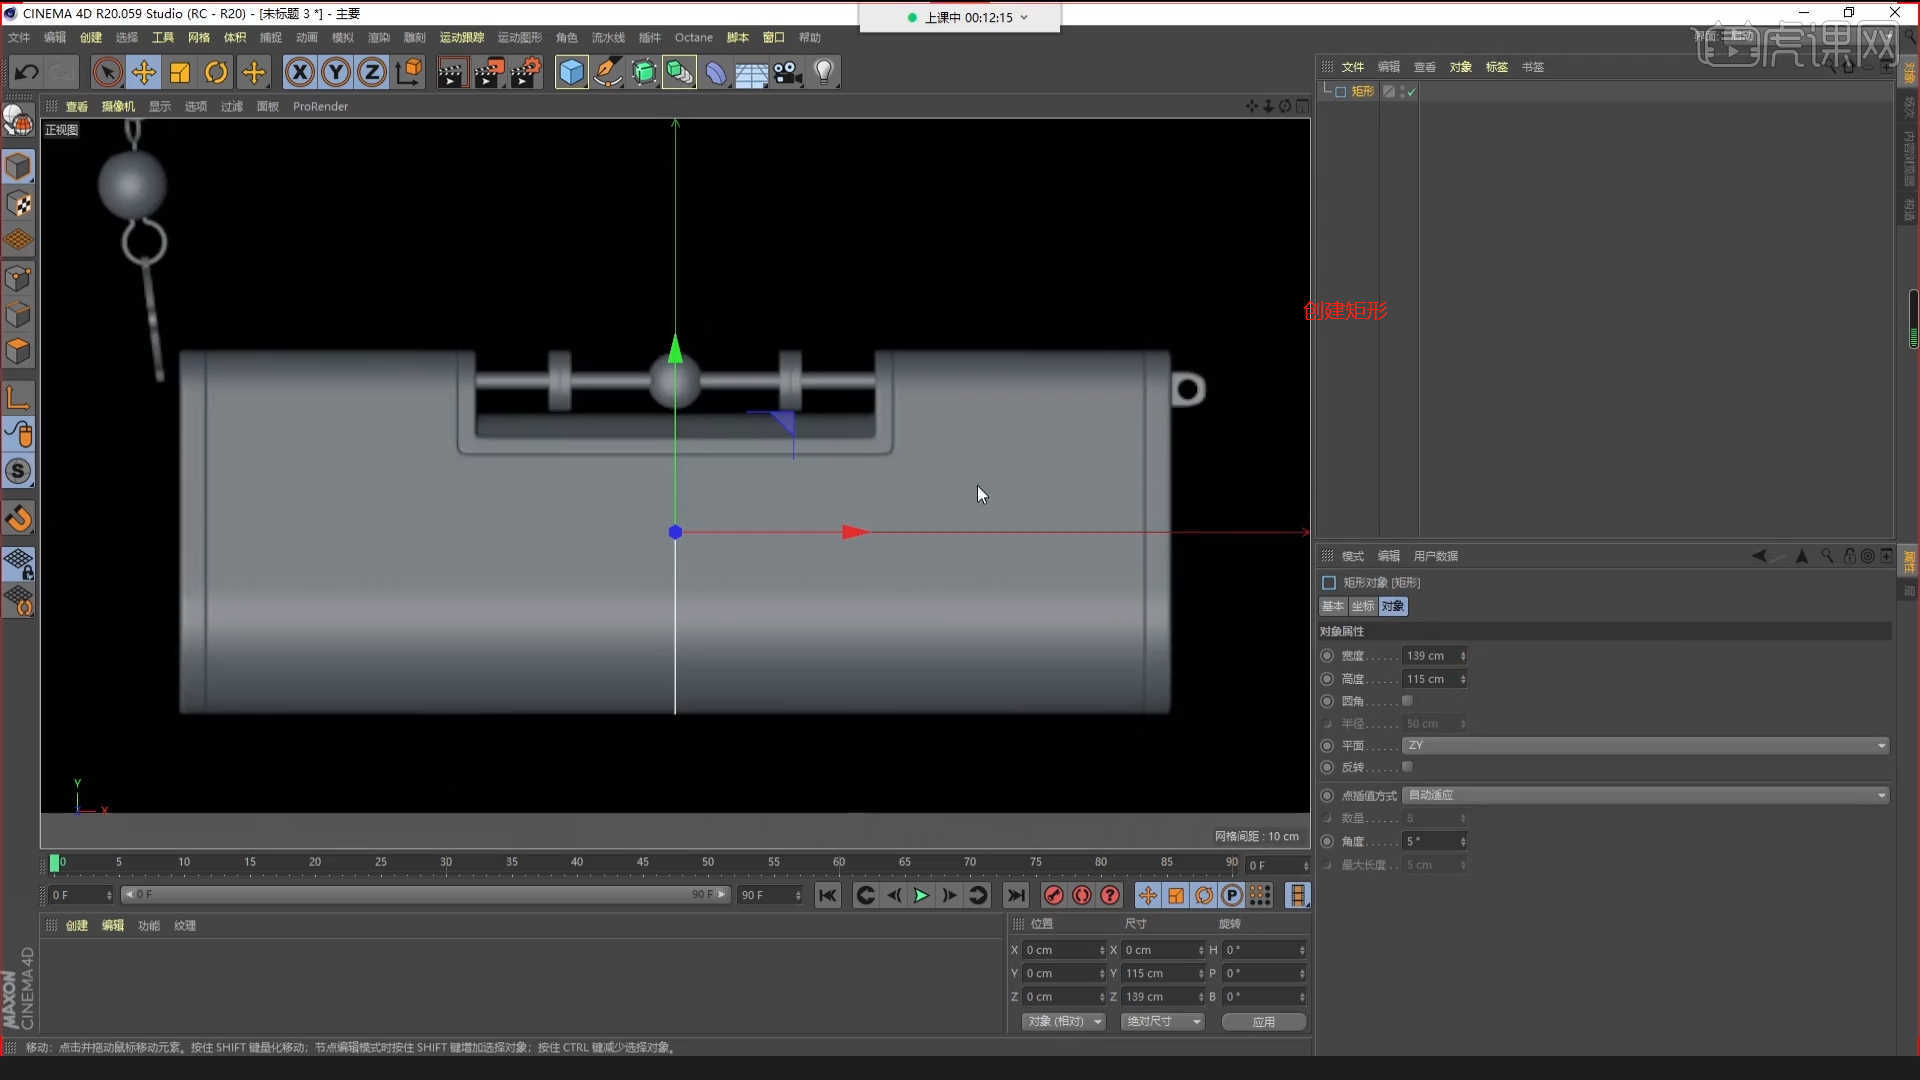Screen dimensions: 1920x1080
Task: Activate the Rotate tool
Action: 216,72
